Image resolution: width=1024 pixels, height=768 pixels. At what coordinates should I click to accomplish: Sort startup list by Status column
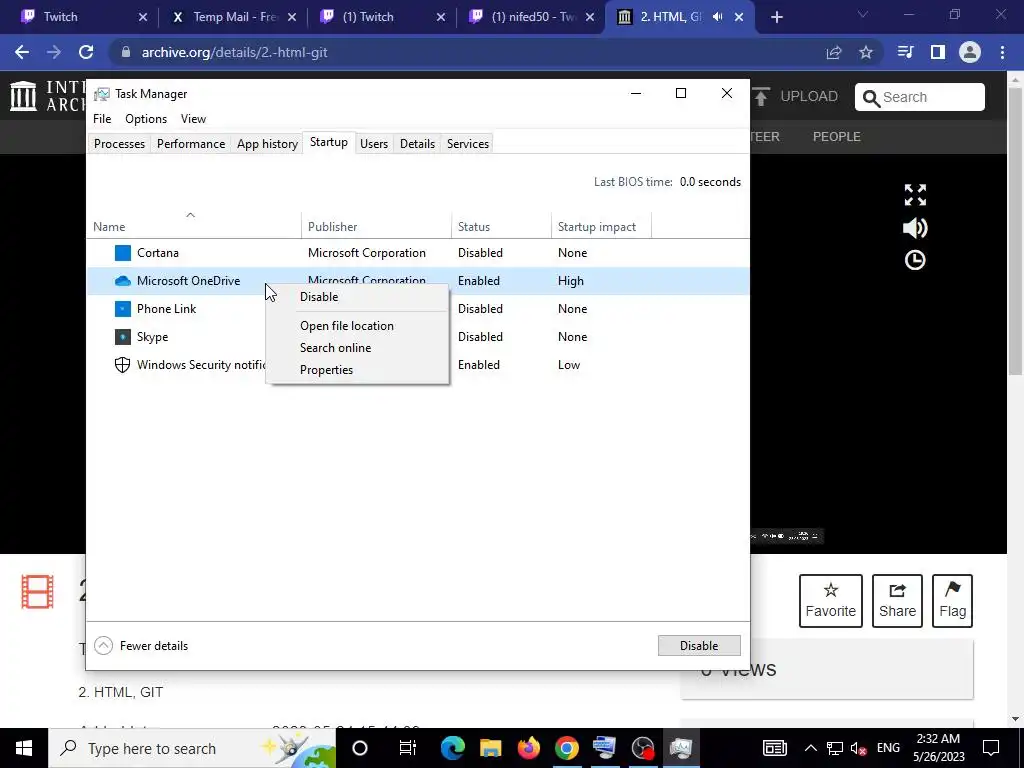(x=502, y=227)
